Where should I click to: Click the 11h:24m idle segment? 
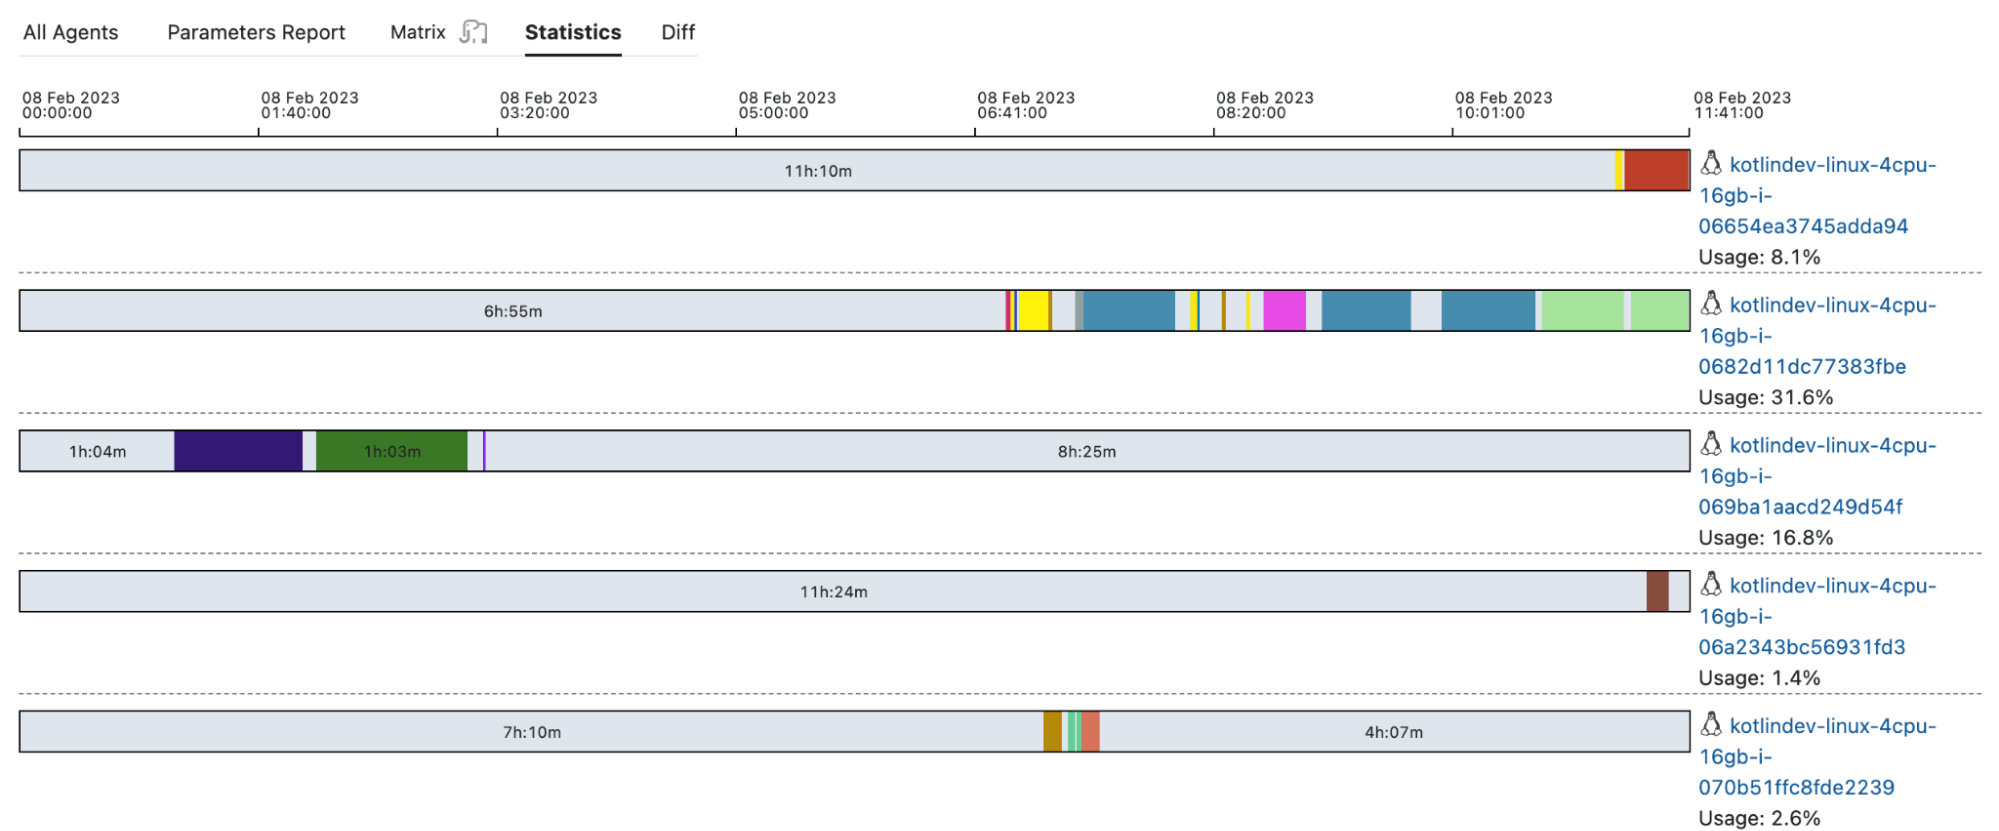(833, 591)
